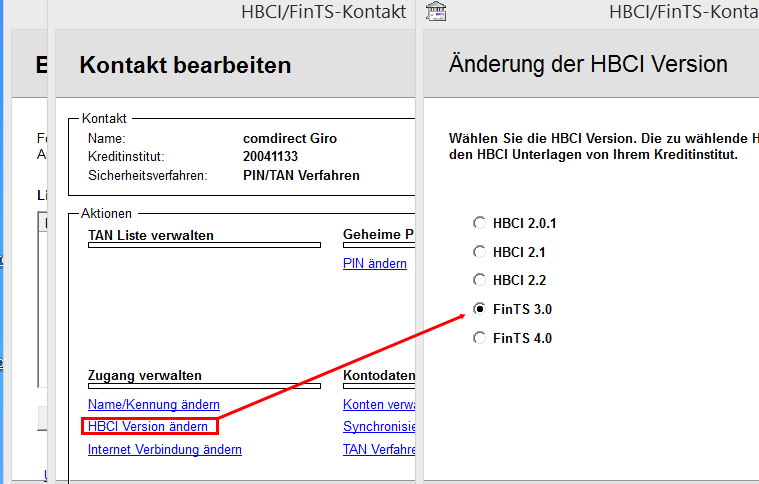759x484 pixels.
Task: Open the Konten verwalten link
Action: [x=378, y=404]
